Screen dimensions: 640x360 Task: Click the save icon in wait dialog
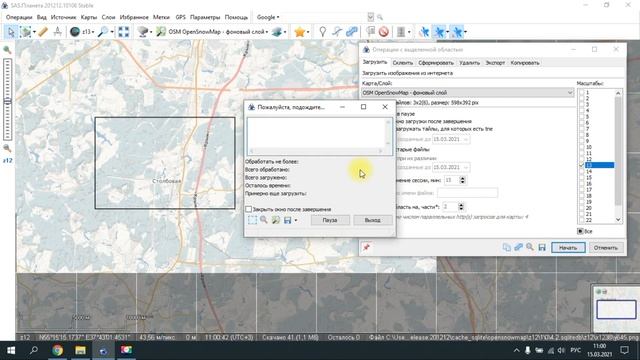(x=287, y=220)
